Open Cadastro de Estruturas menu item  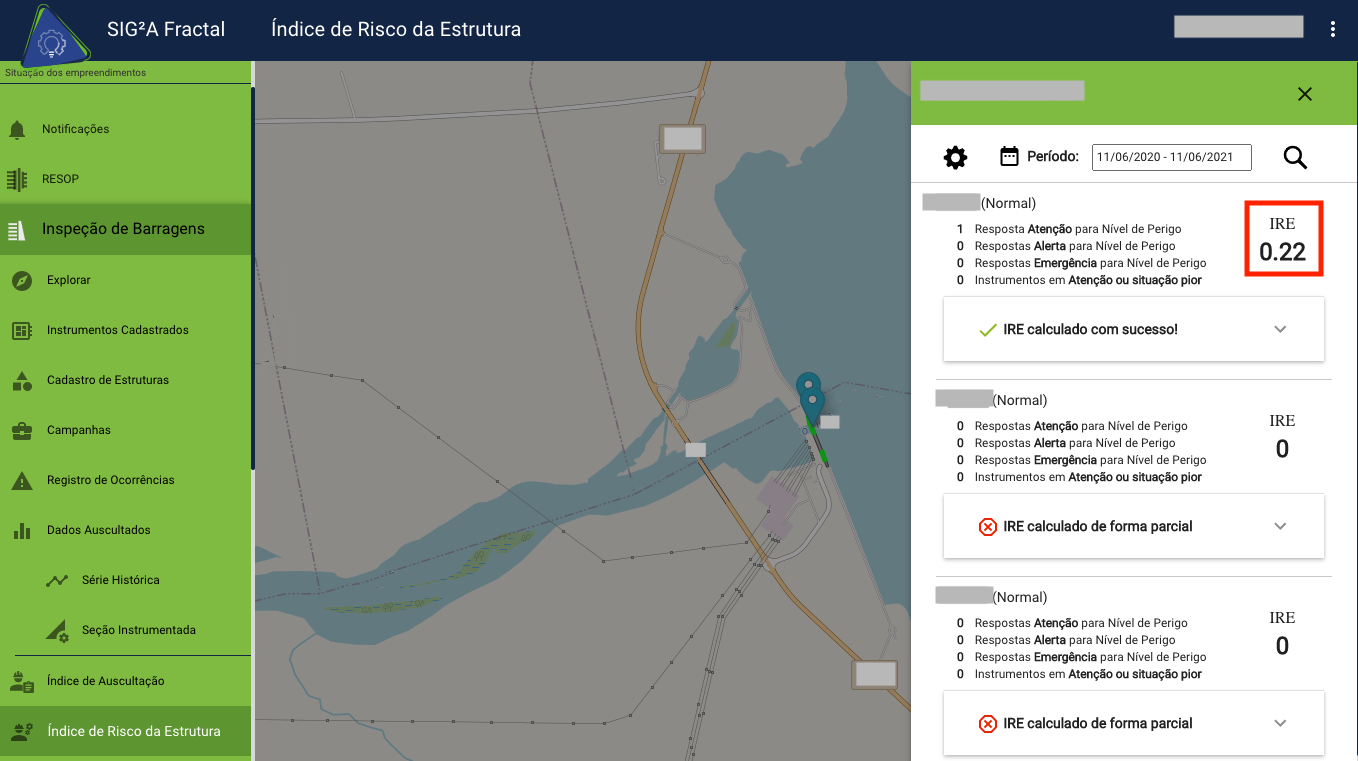(x=125, y=380)
